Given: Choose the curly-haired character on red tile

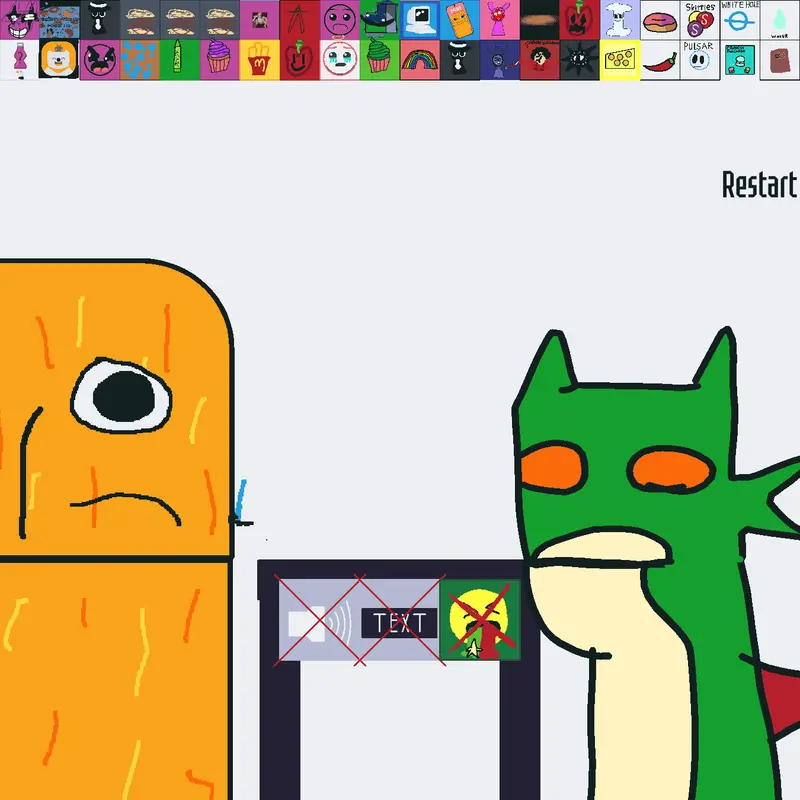Looking at the screenshot, I should pyautogui.click(x=540, y=60).
